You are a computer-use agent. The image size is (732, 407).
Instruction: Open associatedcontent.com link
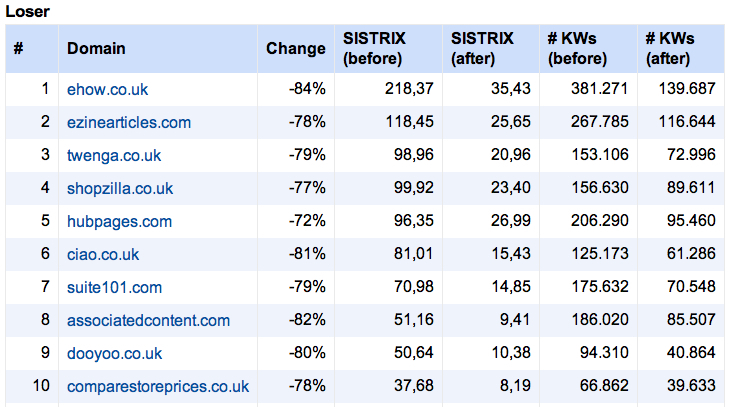click(148, 321)
